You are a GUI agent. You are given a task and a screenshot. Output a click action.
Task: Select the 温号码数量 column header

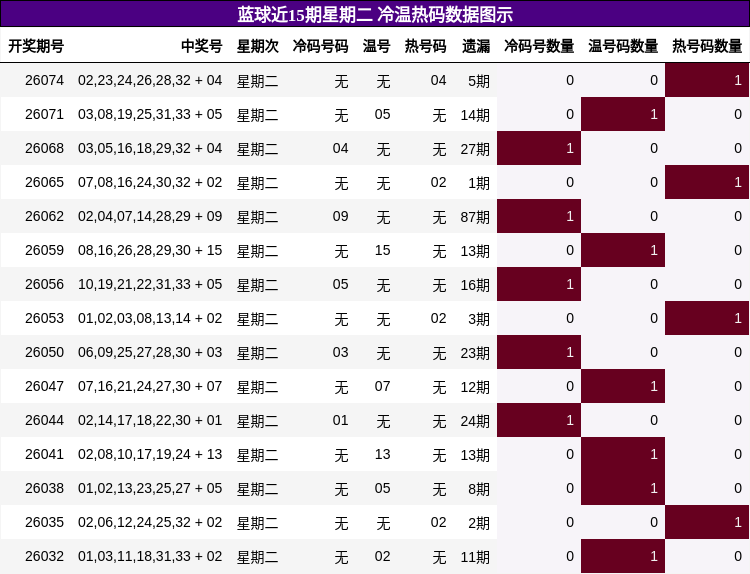pos(623,46)
